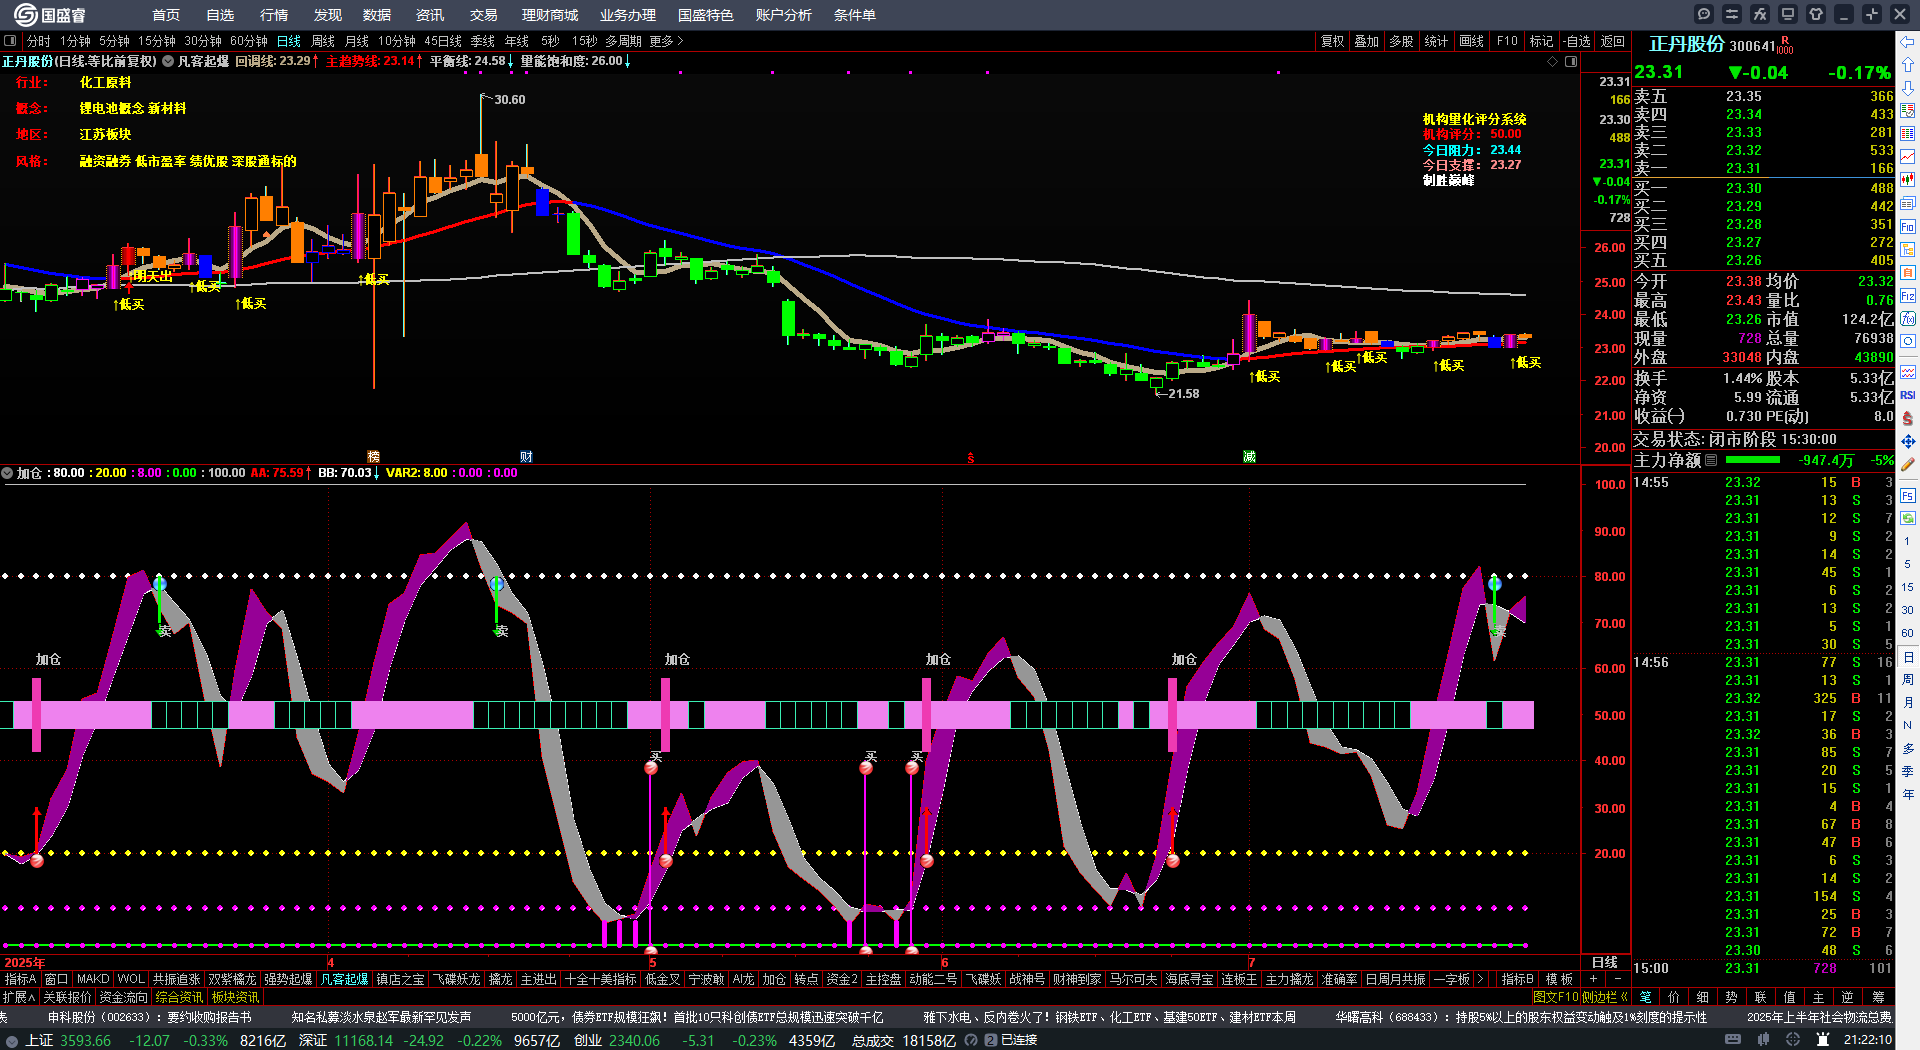Select the 筹 tab in bottom-right panel
The height and width of the screenshot is (1050, 1920).
pos(1878,997)
